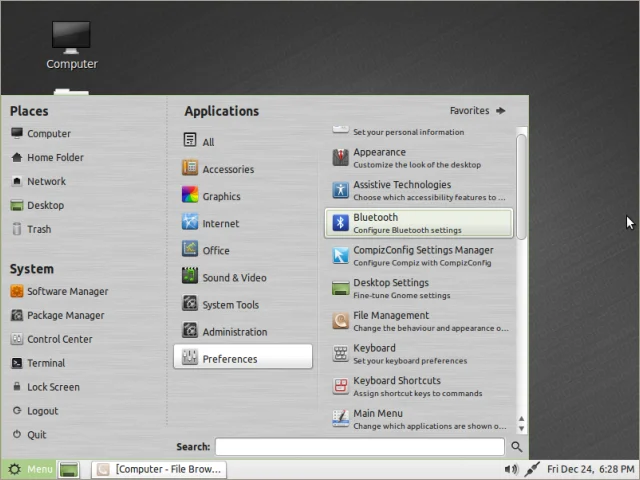Click the All applications list icon

click(x=190, y=140)
